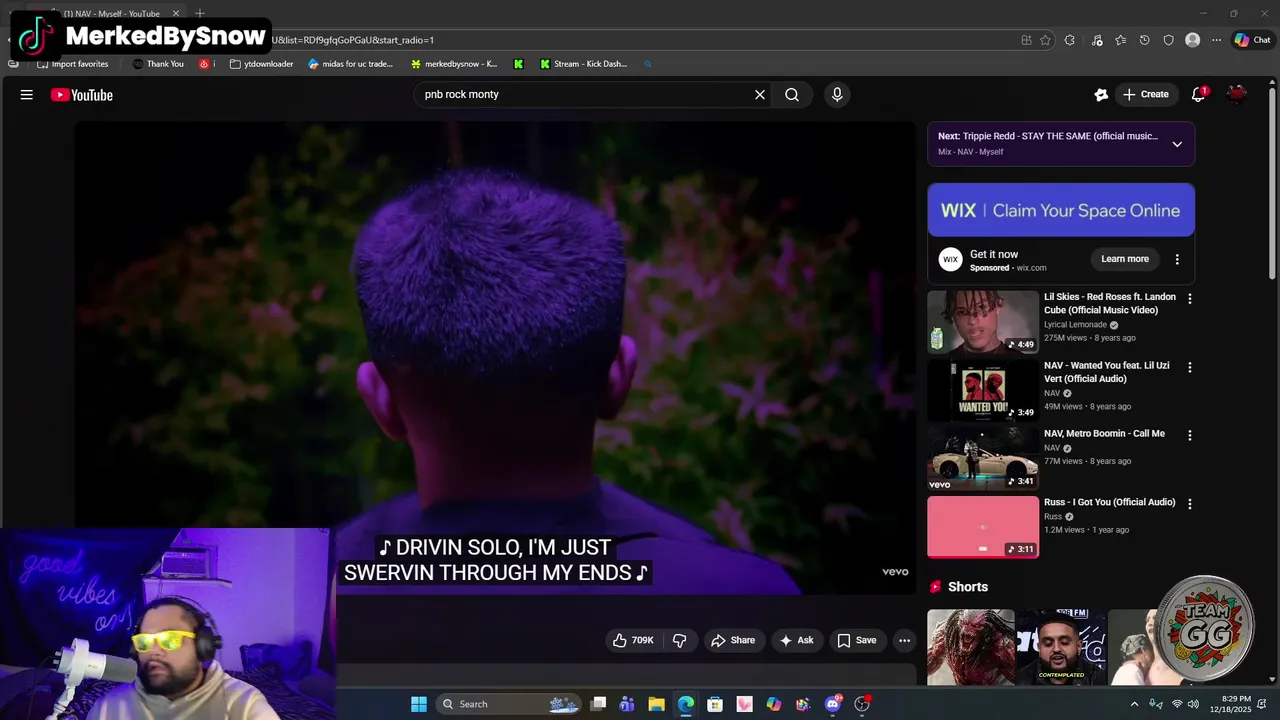Open Windows Start menu
The height and width of the screenshot is (720, 1280).
(419, 704)
